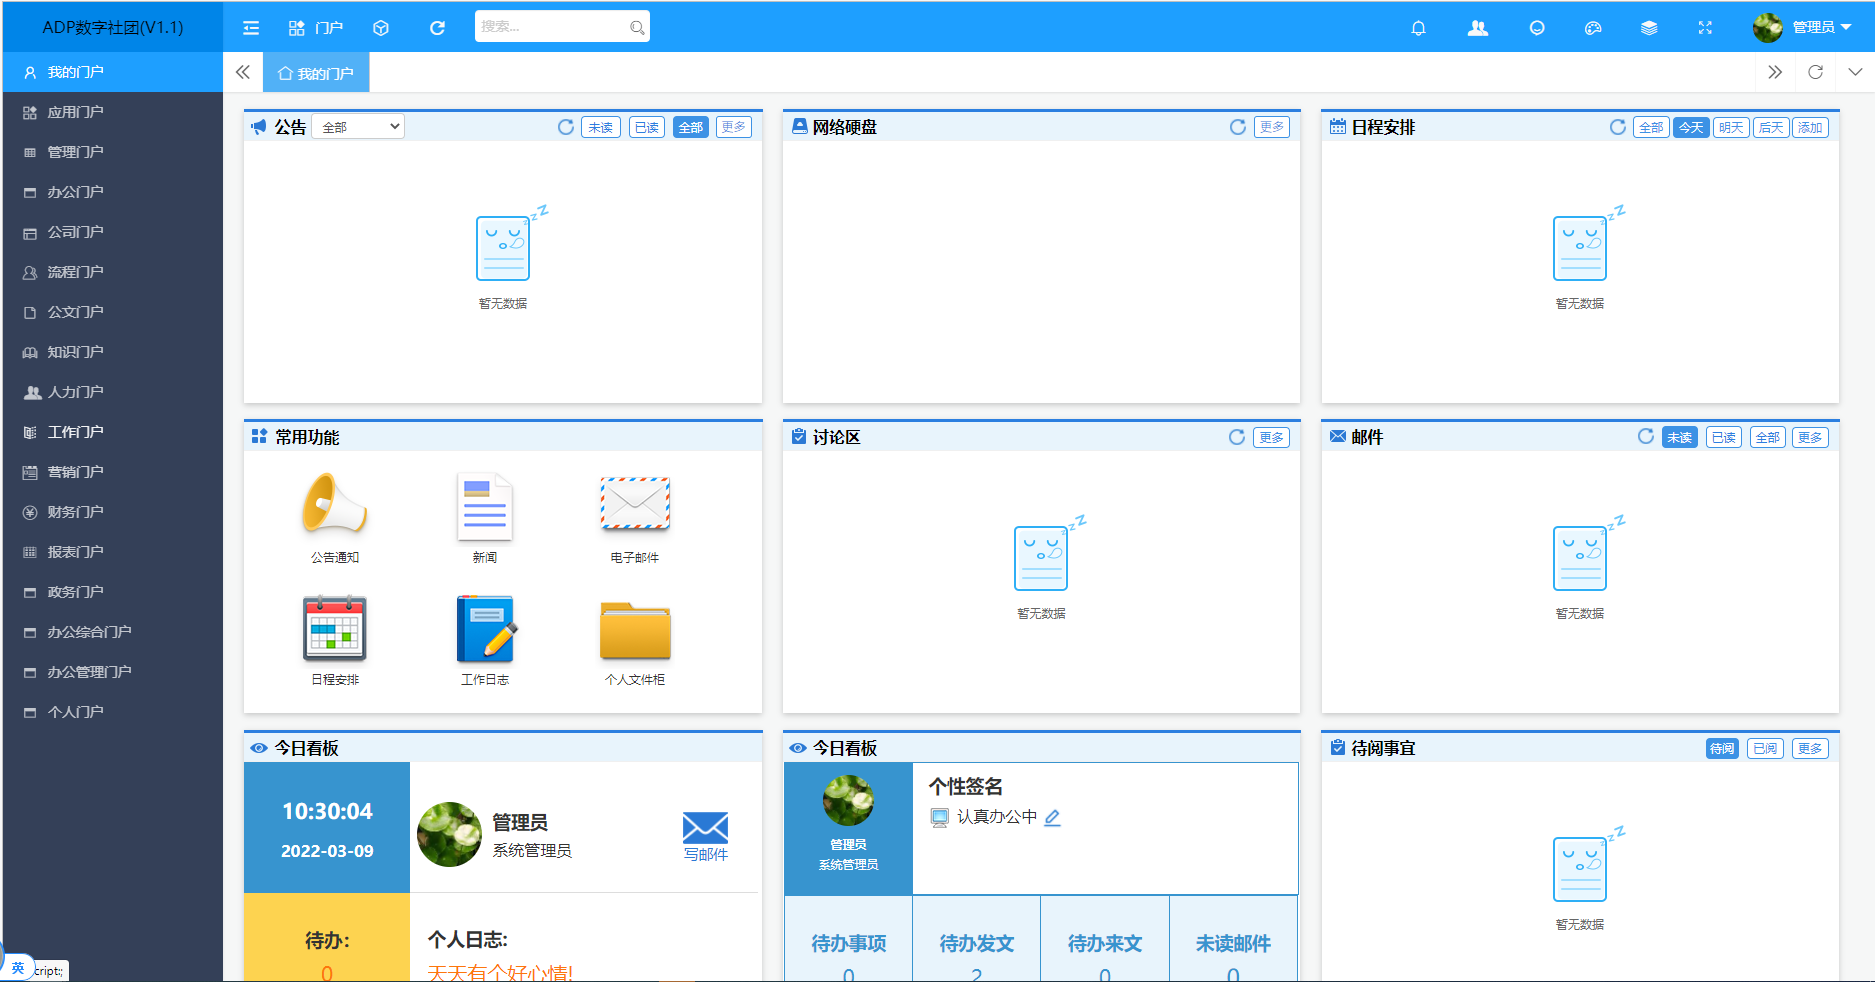Expand the tab options chevron at right
The width and height of the screenshot is (1875, 982).
[x=1855, y=72]
